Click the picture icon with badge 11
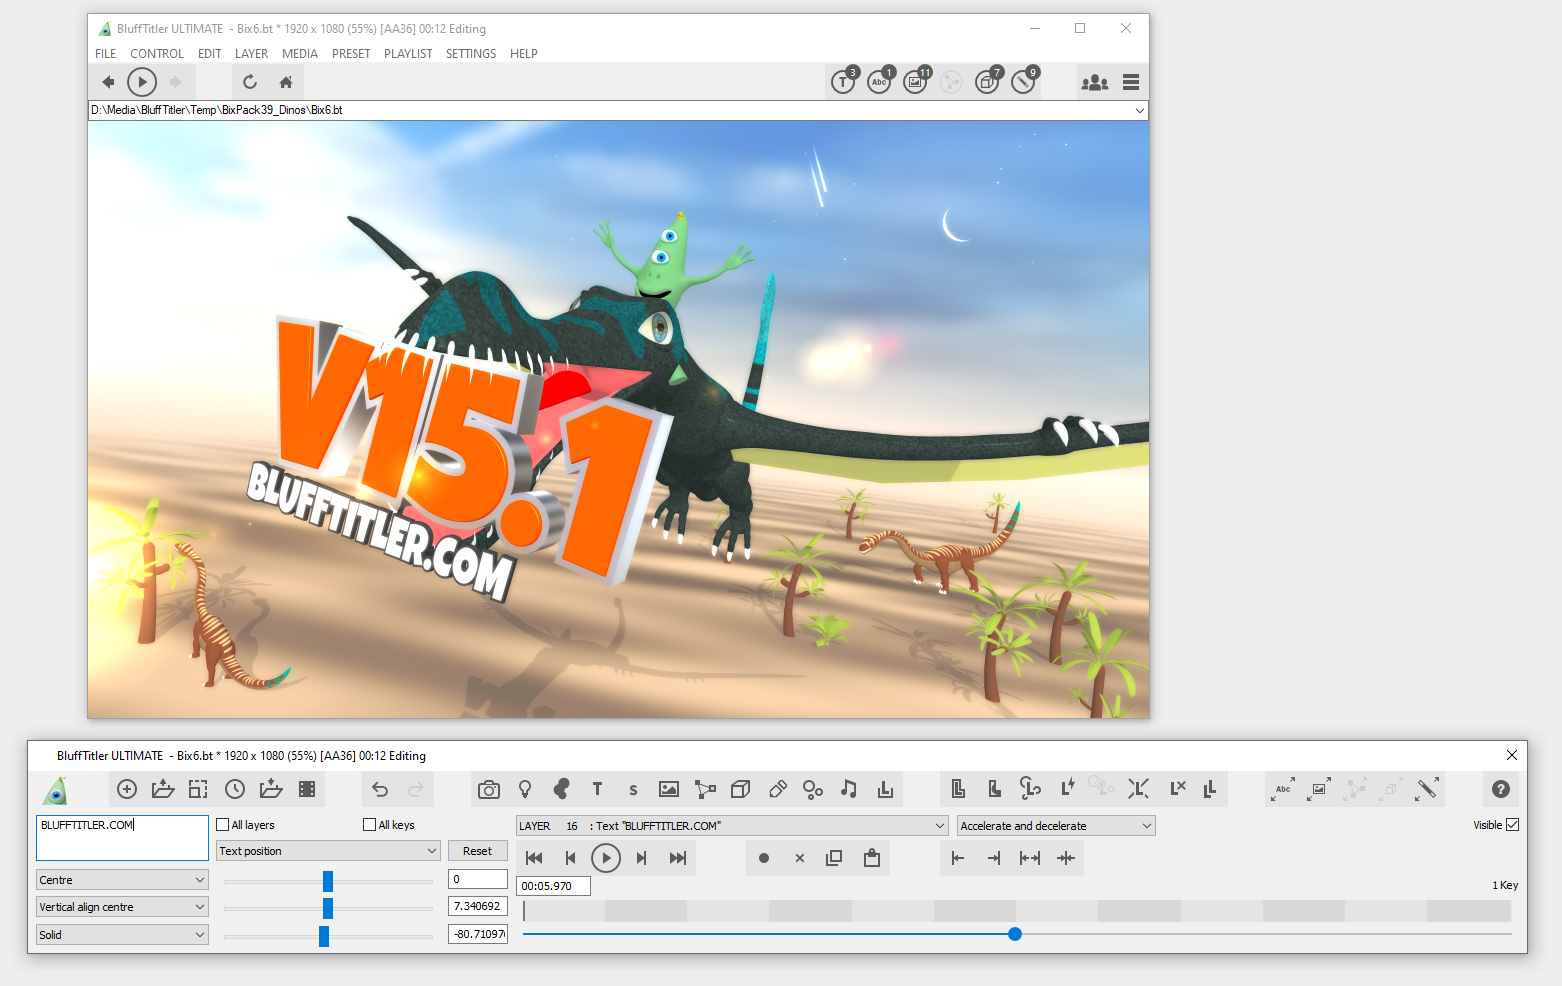Screen dimensions: 1562x986 click(x=916, y=81)
